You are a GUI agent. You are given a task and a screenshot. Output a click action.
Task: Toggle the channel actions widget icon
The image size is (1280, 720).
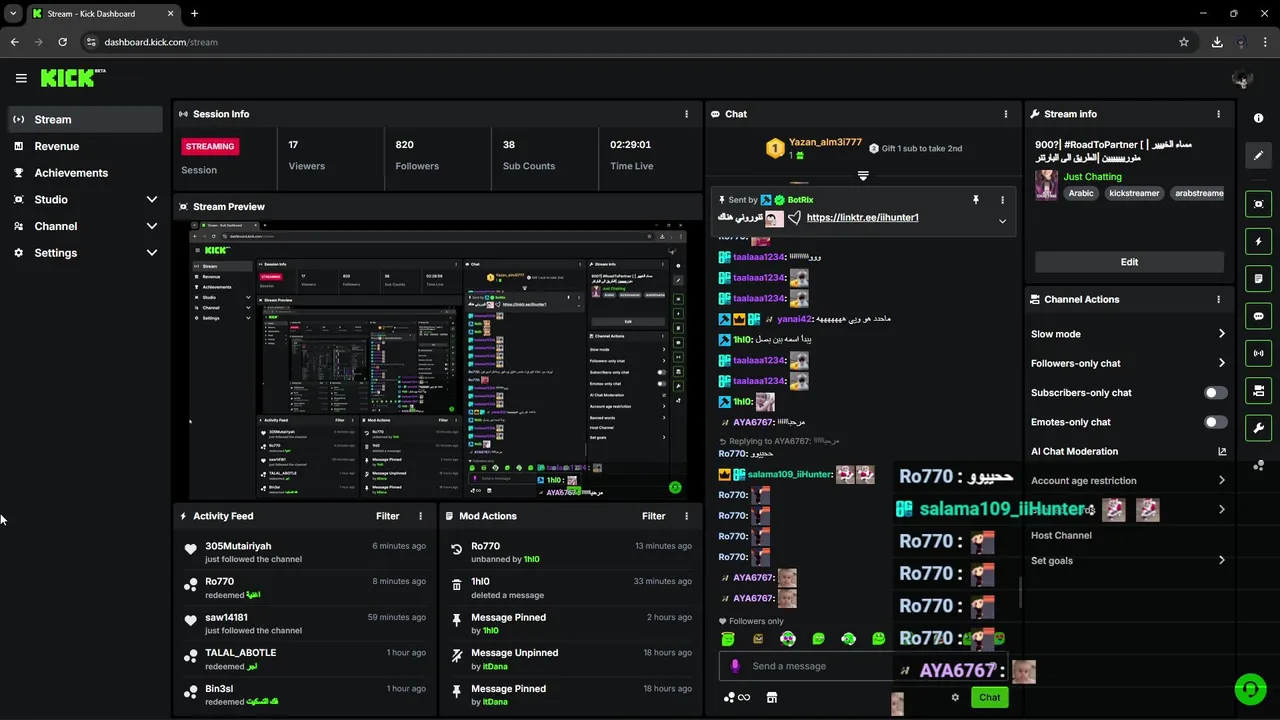point(1258,390)
